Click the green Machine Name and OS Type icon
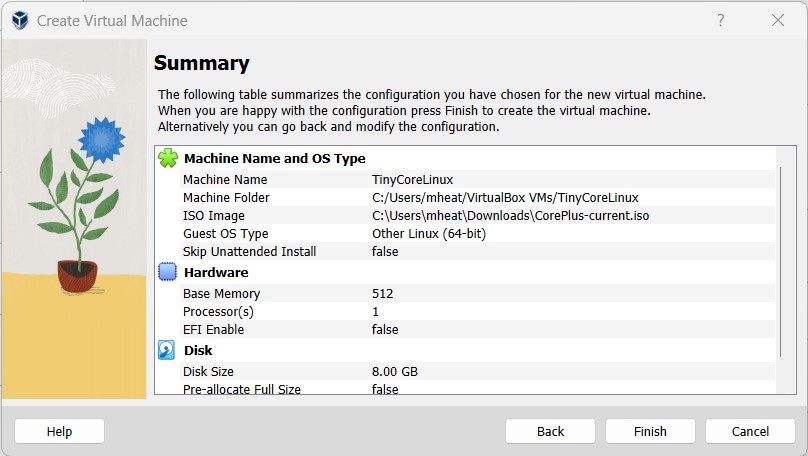 tap(167, 158)
